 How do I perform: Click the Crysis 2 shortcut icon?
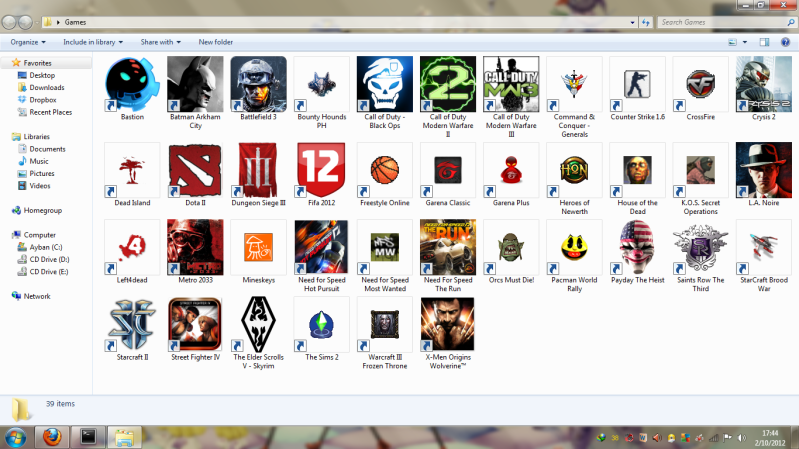tap(764, 85)
